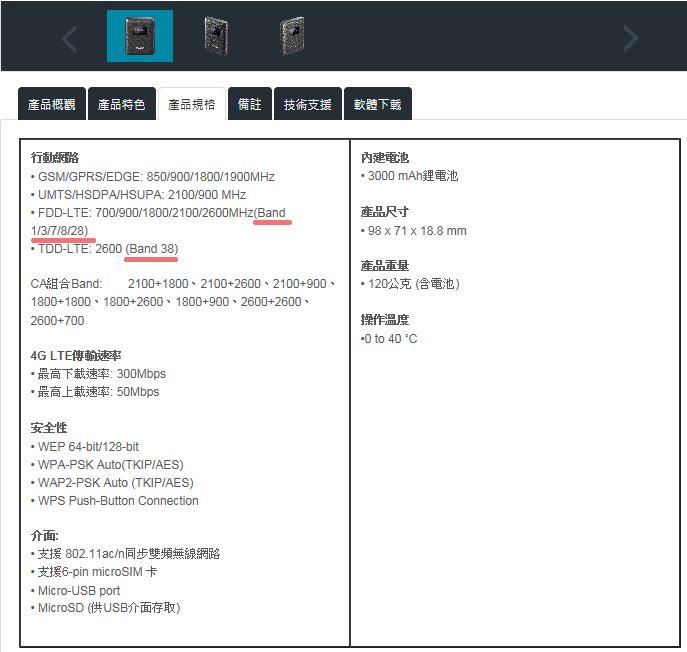Click the WPA-PSK Auto(TKIP/AES) line
This screenshot has width=687, height=652.
pyautogui.click(x=107, y=464)
